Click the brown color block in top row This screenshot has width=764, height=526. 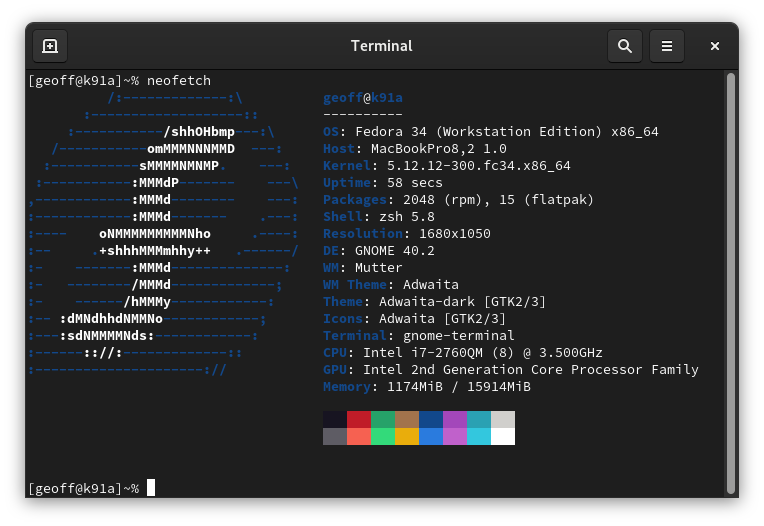click(407, 419)
